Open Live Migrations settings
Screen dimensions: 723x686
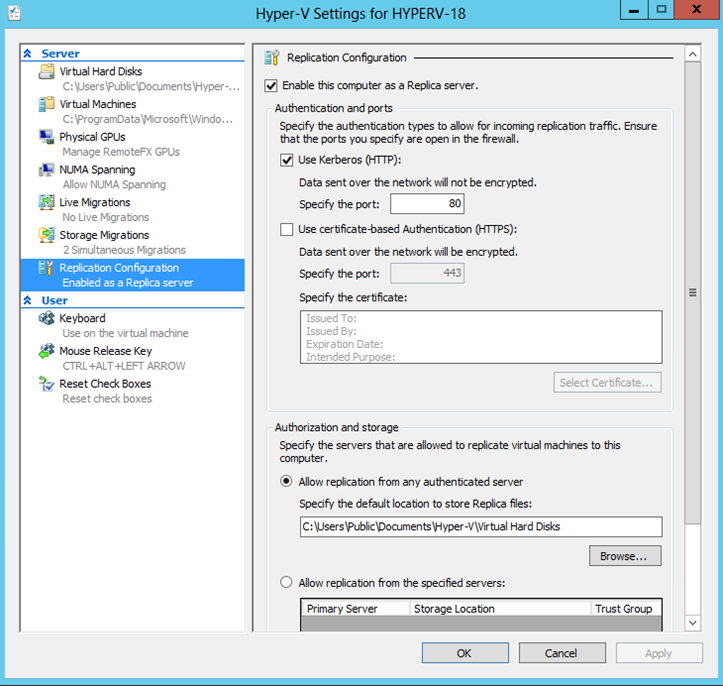(x=95, y=202)
